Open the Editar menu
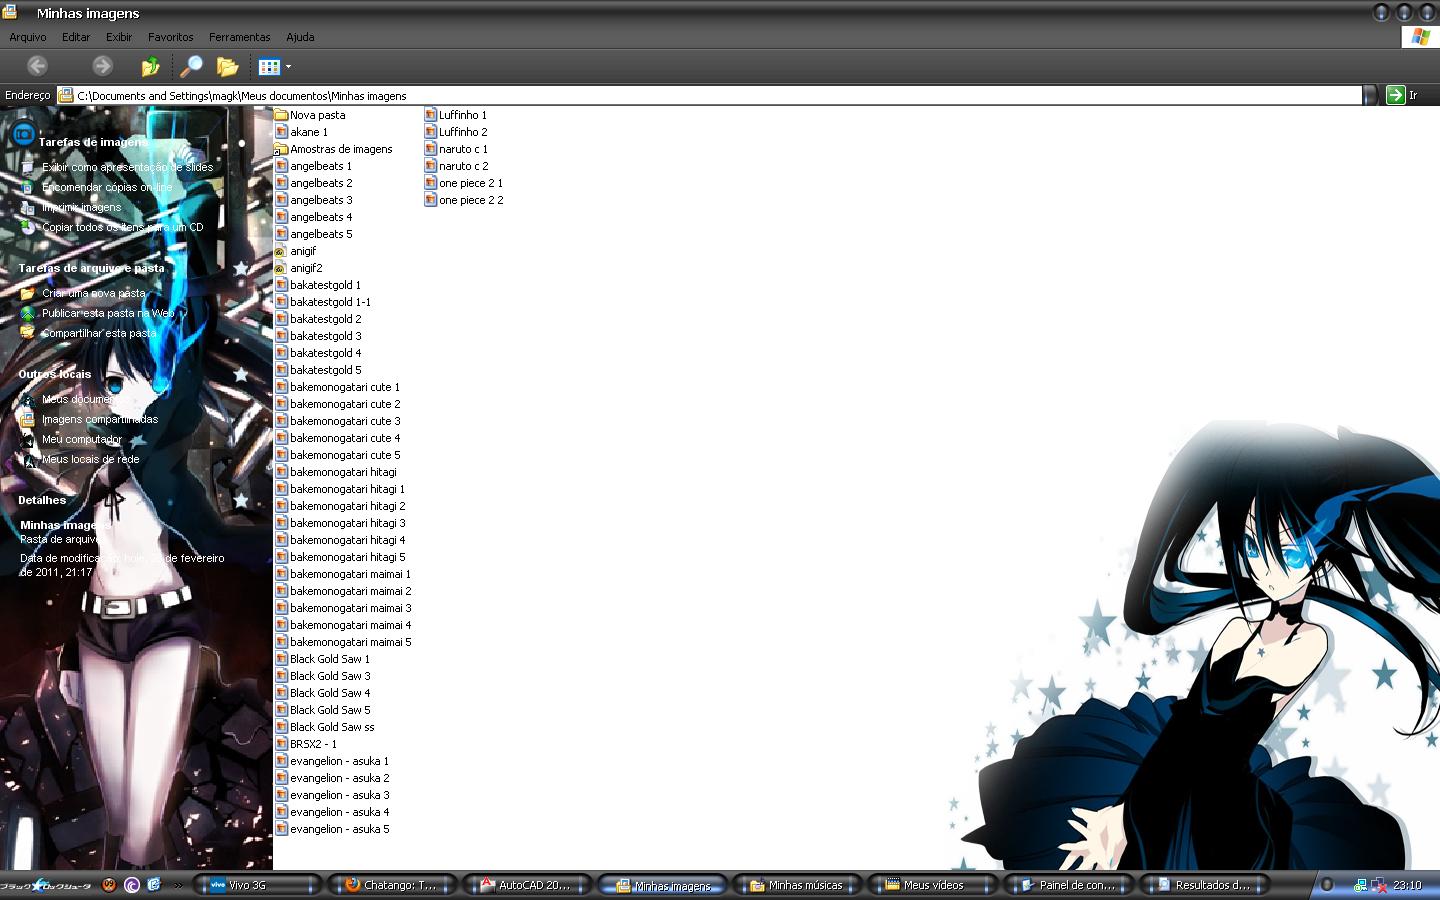Viewport: 1440px width, 900px height. click(76, 37)
